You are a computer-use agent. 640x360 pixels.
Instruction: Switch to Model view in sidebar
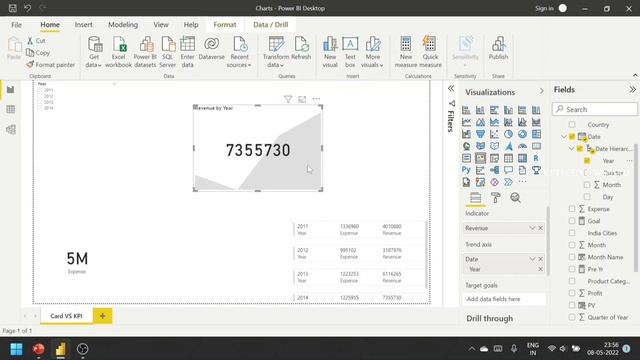[11, 129]
